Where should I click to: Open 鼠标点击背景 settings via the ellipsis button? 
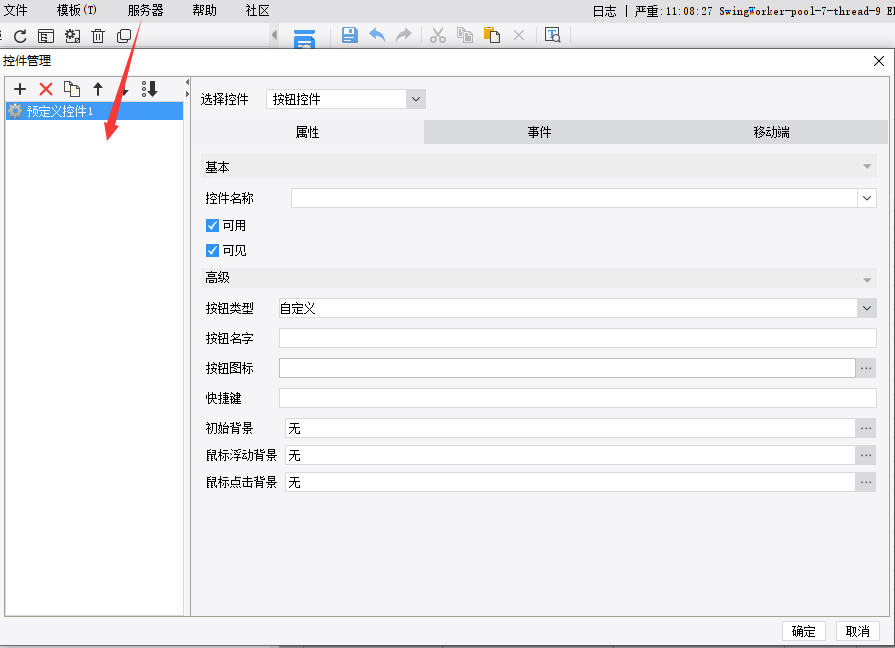(866, 482)
